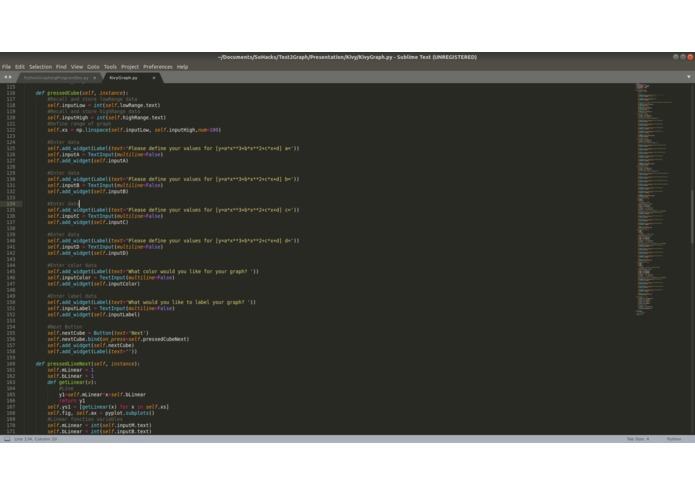Open the Python syntax selector

(x=674, y=439)
